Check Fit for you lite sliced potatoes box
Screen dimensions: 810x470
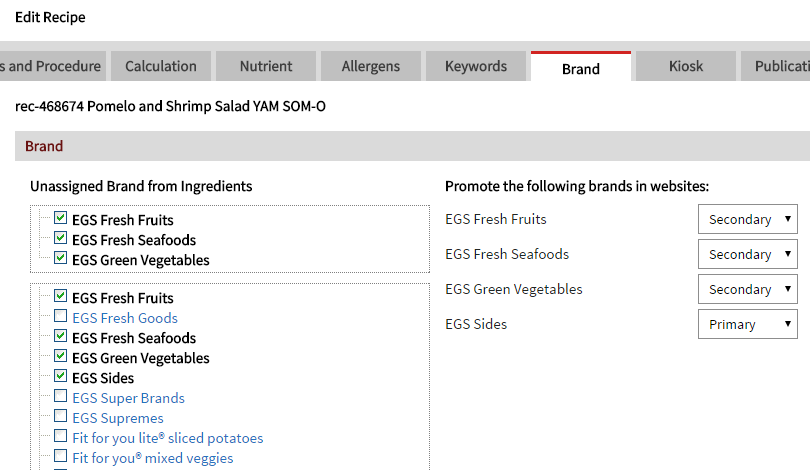61,436
